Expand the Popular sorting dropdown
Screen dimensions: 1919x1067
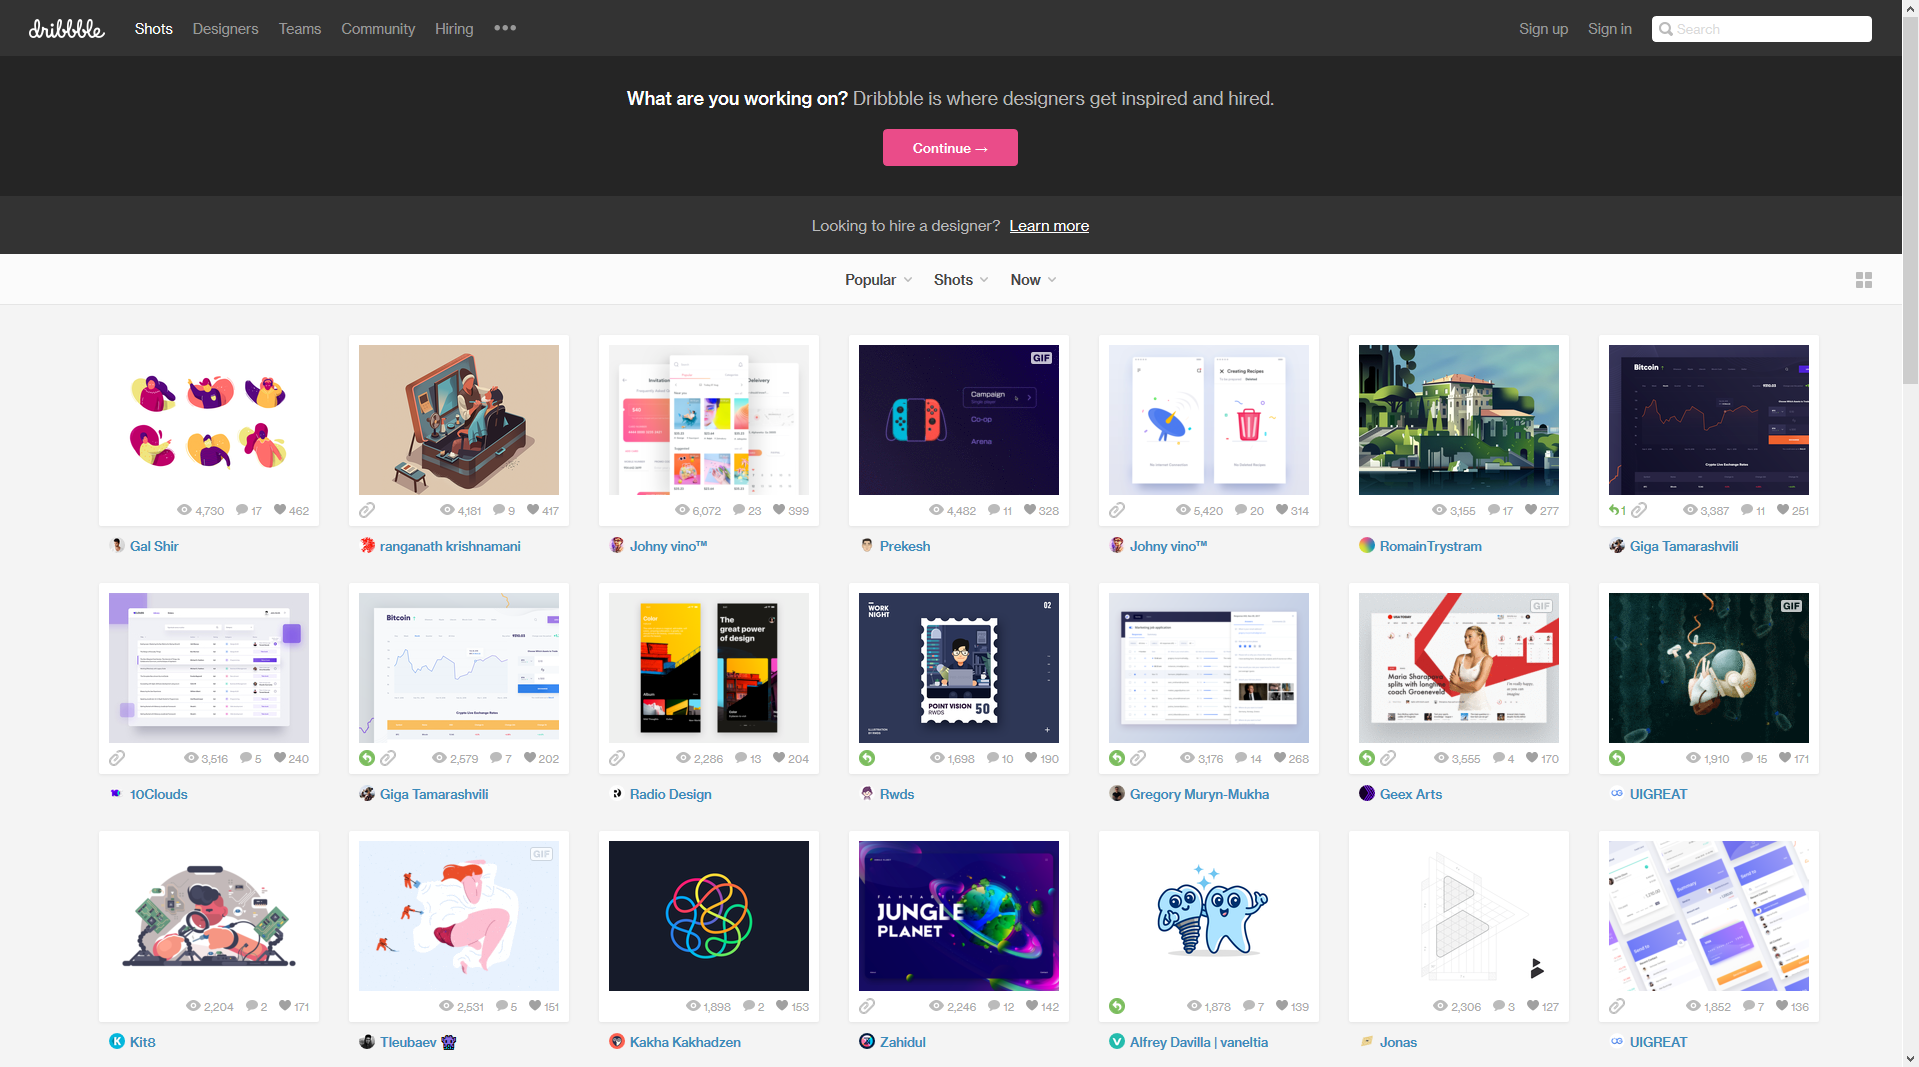coord(878,280)
